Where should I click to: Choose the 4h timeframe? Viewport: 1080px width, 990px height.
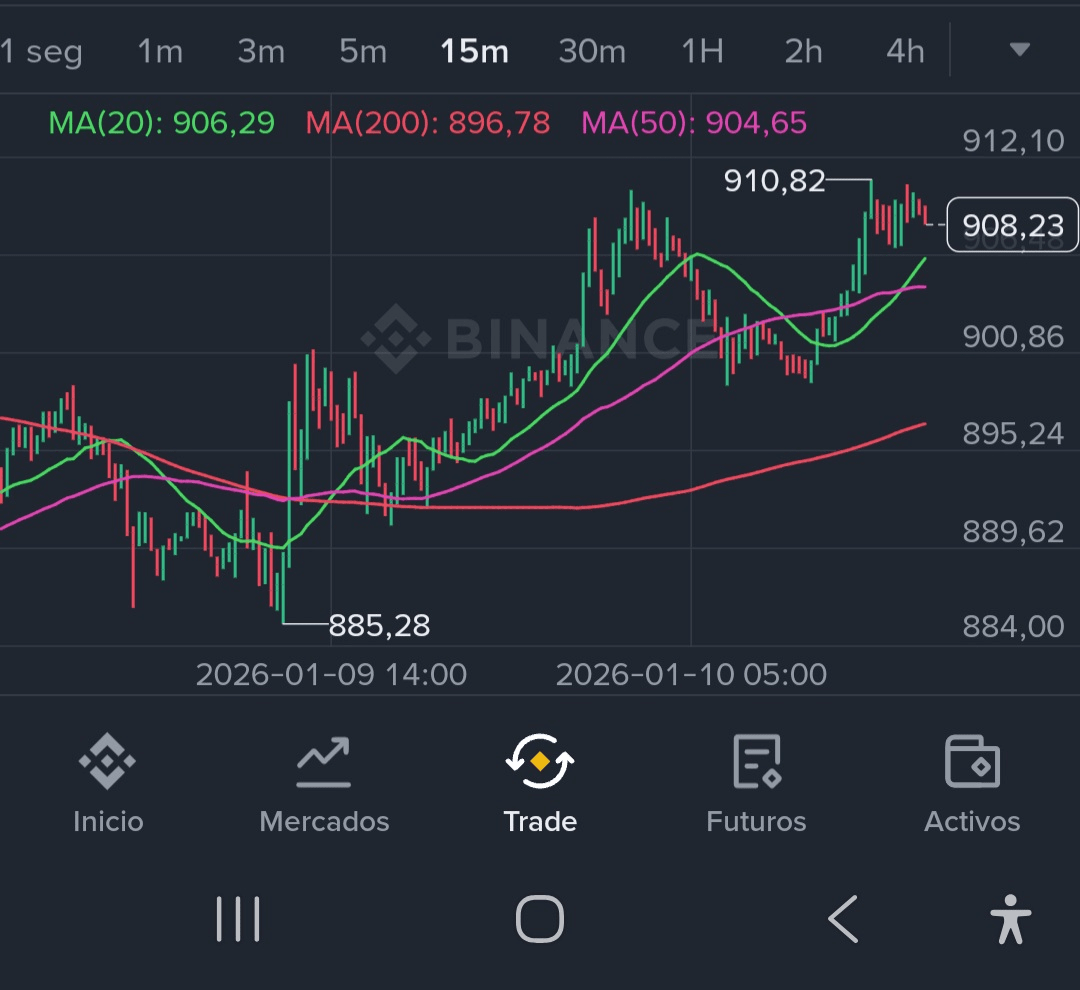905,52
